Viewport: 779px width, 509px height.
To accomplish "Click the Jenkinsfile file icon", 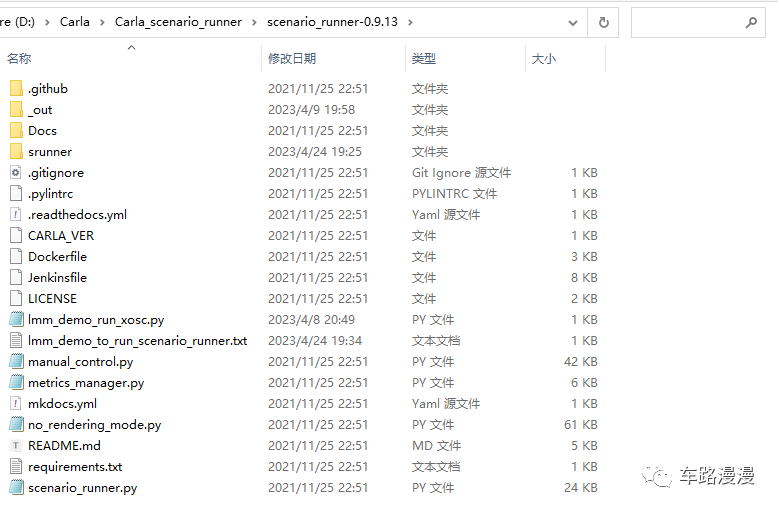I will [16, 278].
